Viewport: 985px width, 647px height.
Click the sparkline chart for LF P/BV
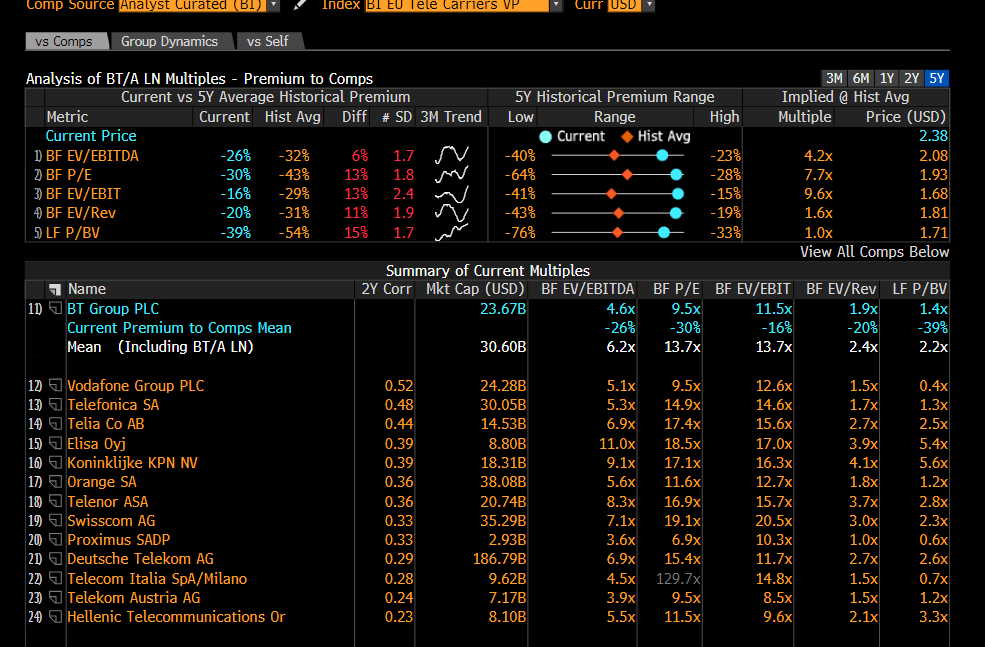452,232
